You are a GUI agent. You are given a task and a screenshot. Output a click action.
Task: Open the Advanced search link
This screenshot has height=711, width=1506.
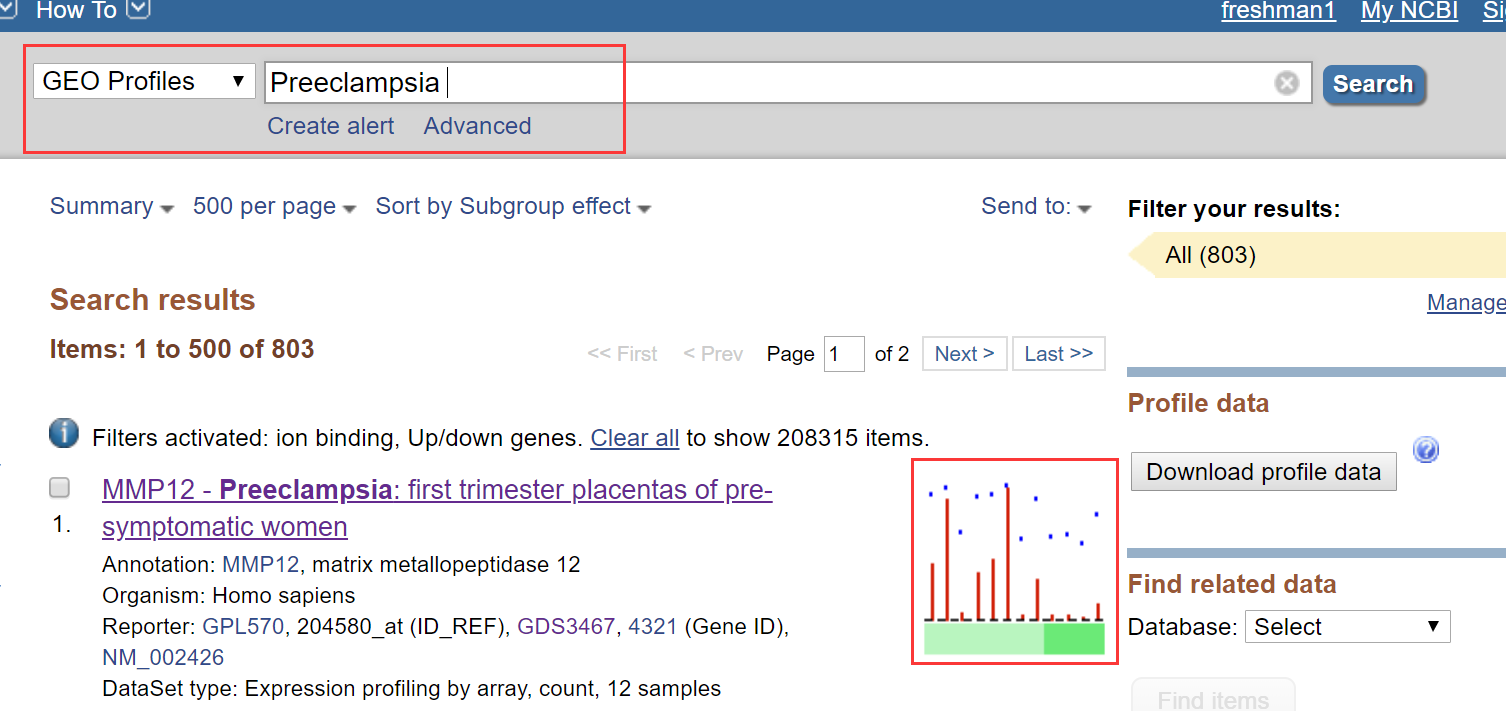pos(477,126)
